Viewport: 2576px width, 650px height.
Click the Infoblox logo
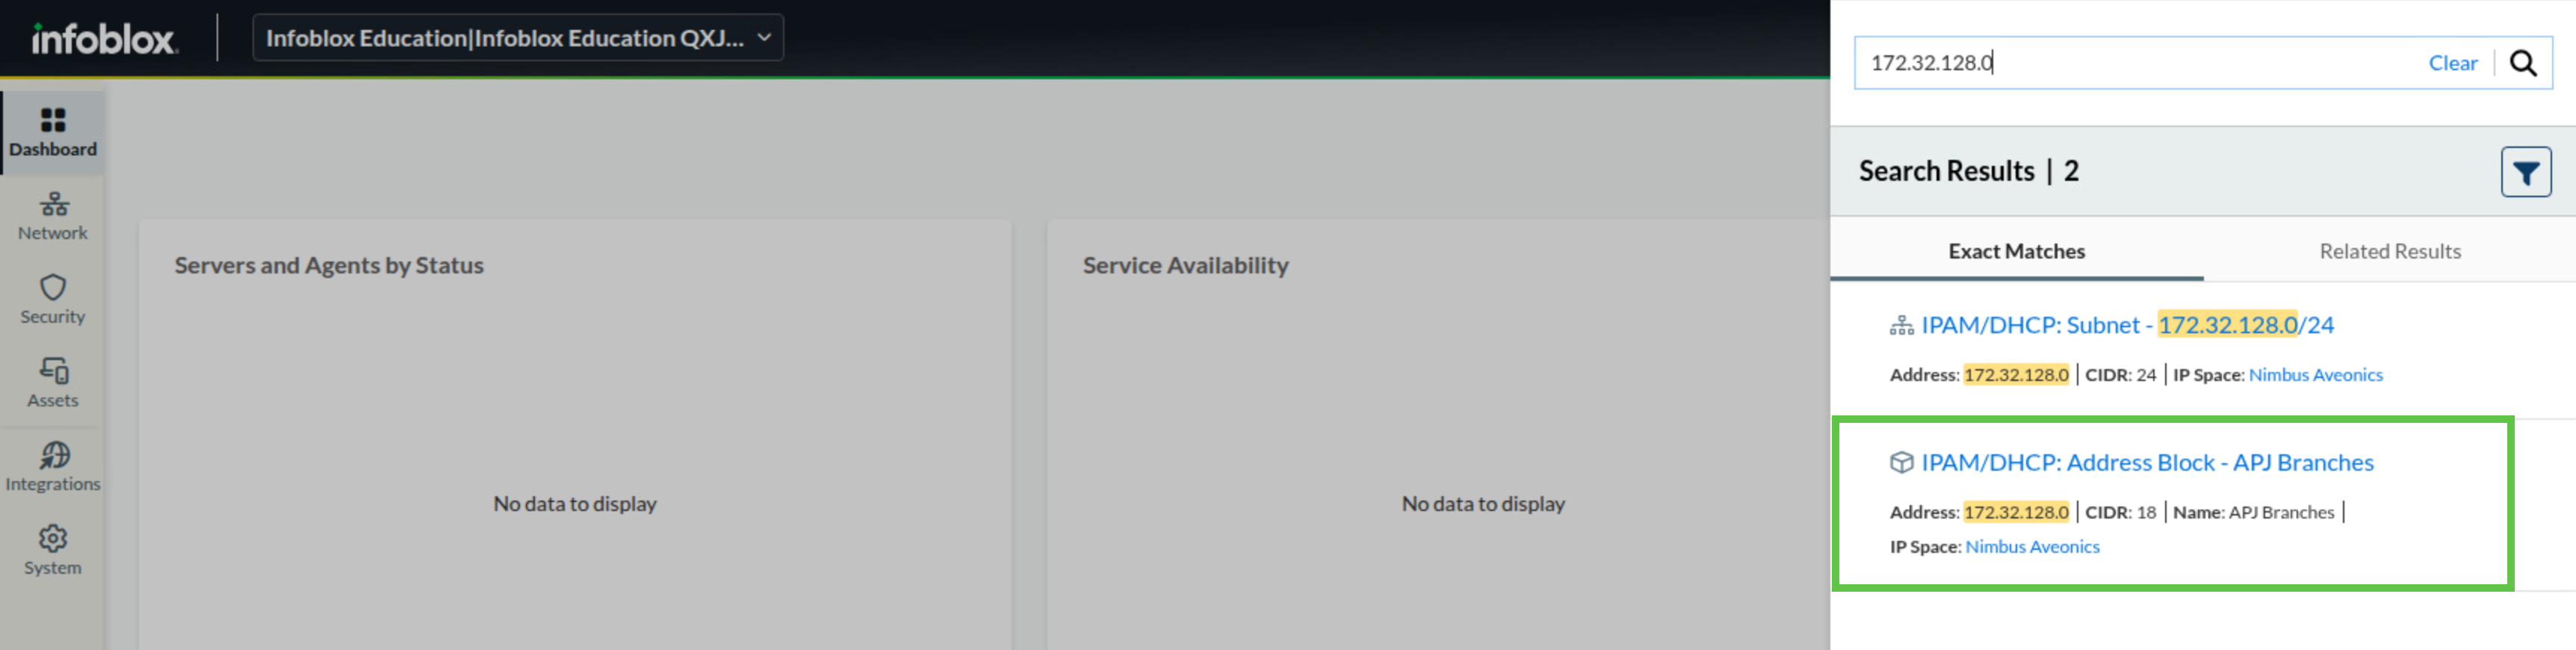pyautogui.click(x=104, y=39)
